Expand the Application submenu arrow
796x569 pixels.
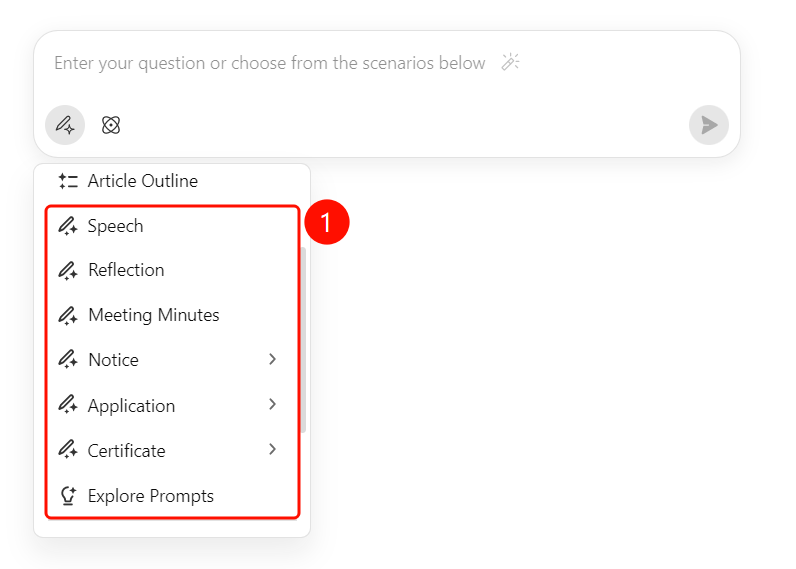pos(273,404)
